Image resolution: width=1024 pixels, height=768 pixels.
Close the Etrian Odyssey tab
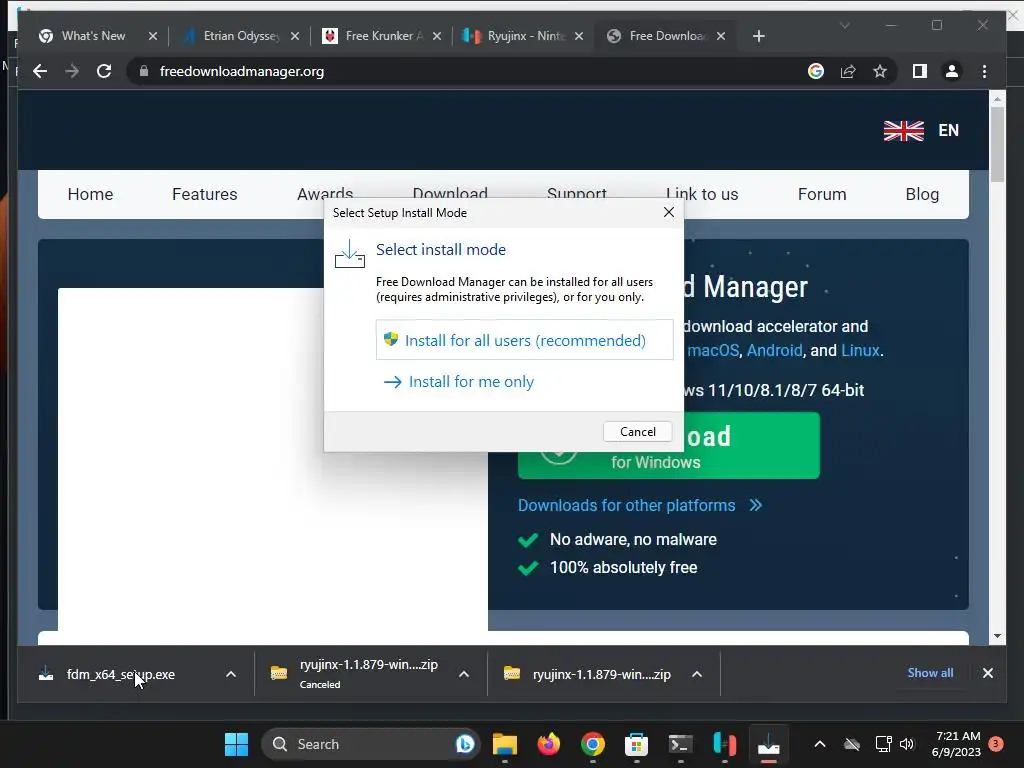tap(295, 36)
